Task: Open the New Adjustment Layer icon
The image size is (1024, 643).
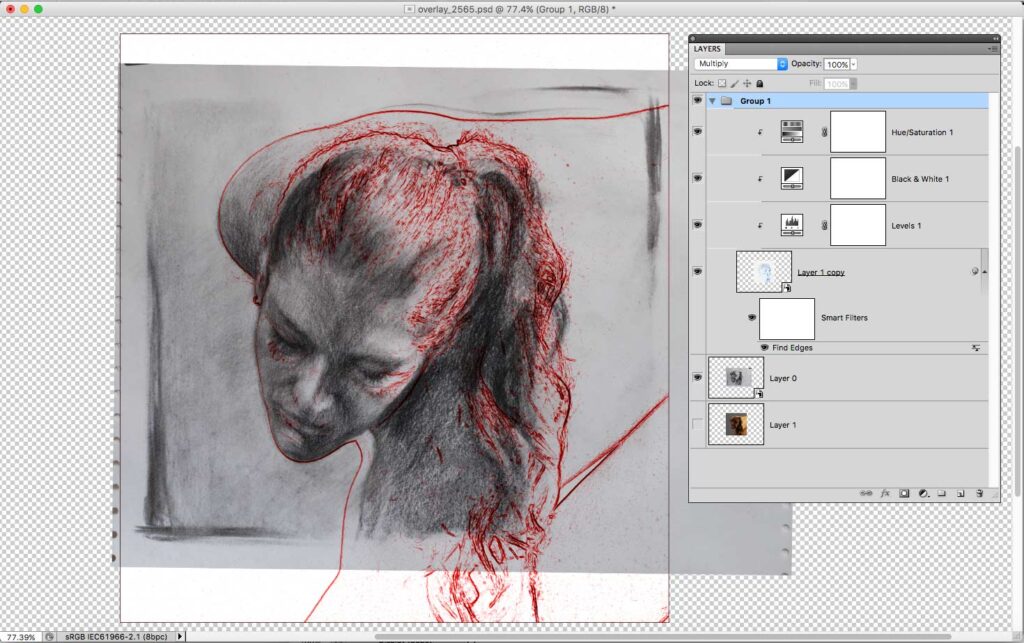Action: coord(924,493)
